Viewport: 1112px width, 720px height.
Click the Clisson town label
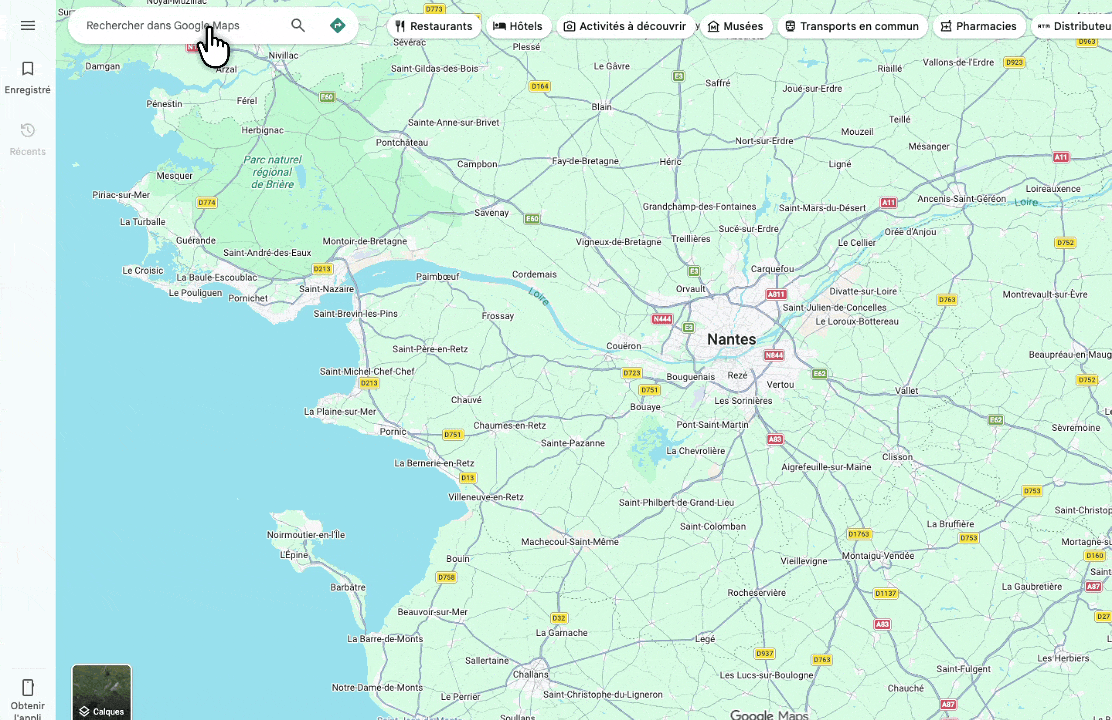[897, 457]
